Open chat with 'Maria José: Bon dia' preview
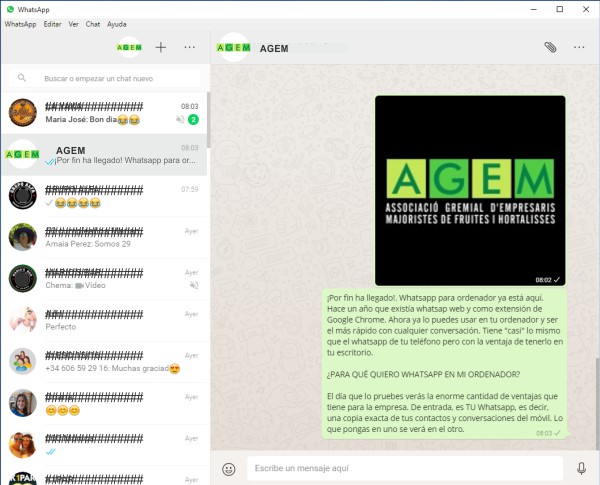 tap(104, 113)
